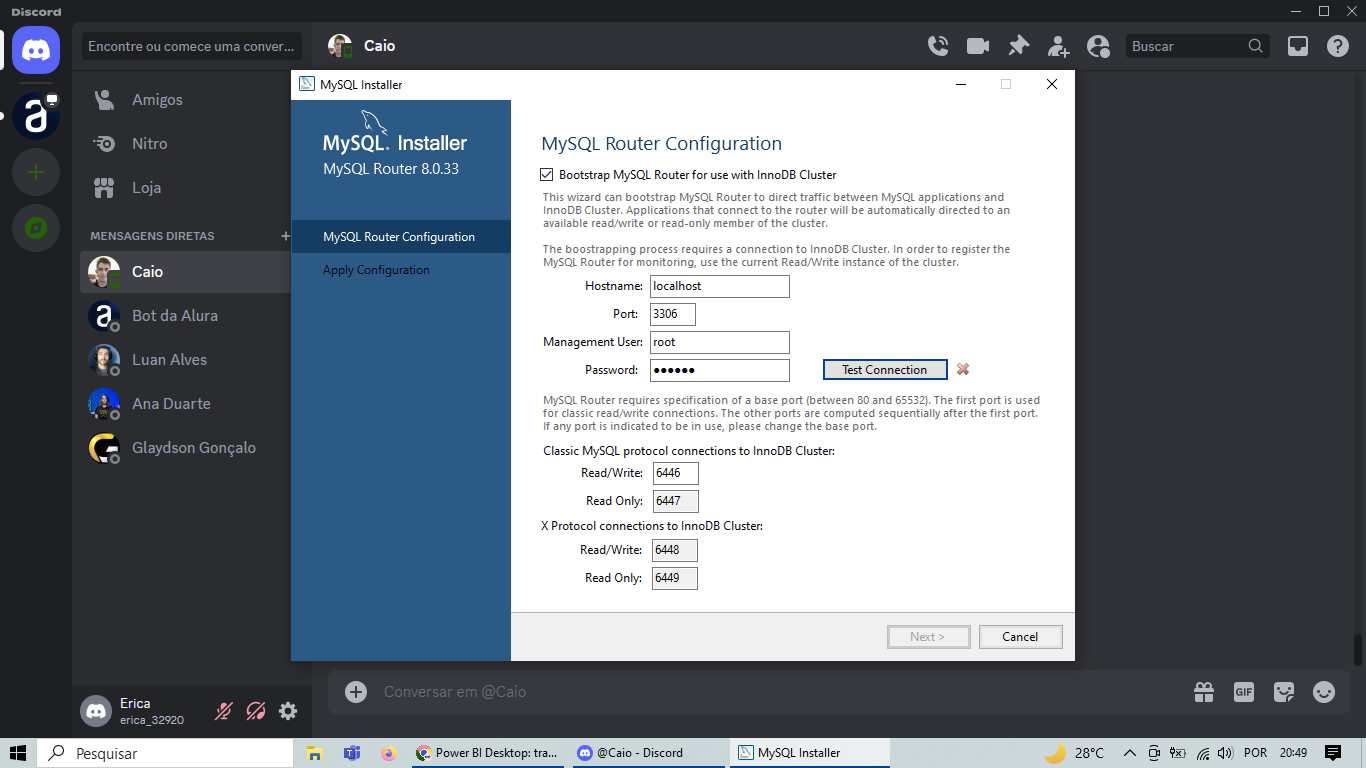Open the weather widget showing 28°C

(x=1074, y=753)
